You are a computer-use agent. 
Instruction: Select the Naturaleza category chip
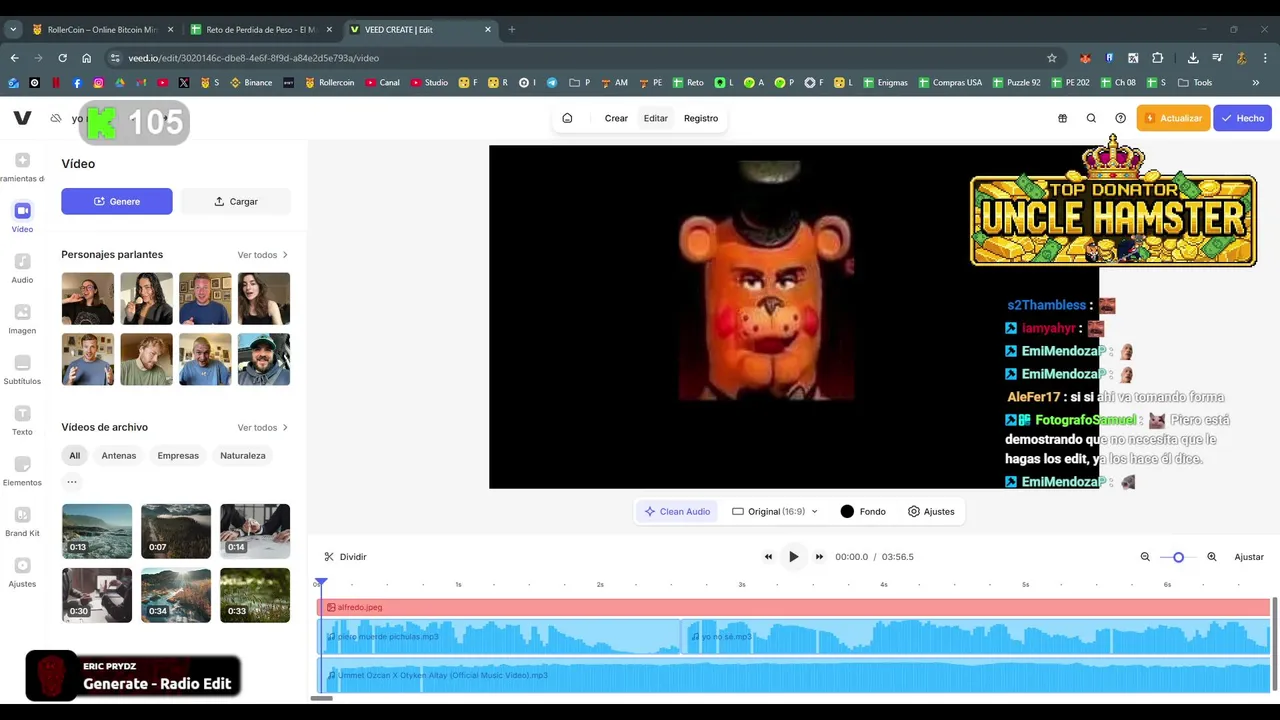(x=243, y=455)
